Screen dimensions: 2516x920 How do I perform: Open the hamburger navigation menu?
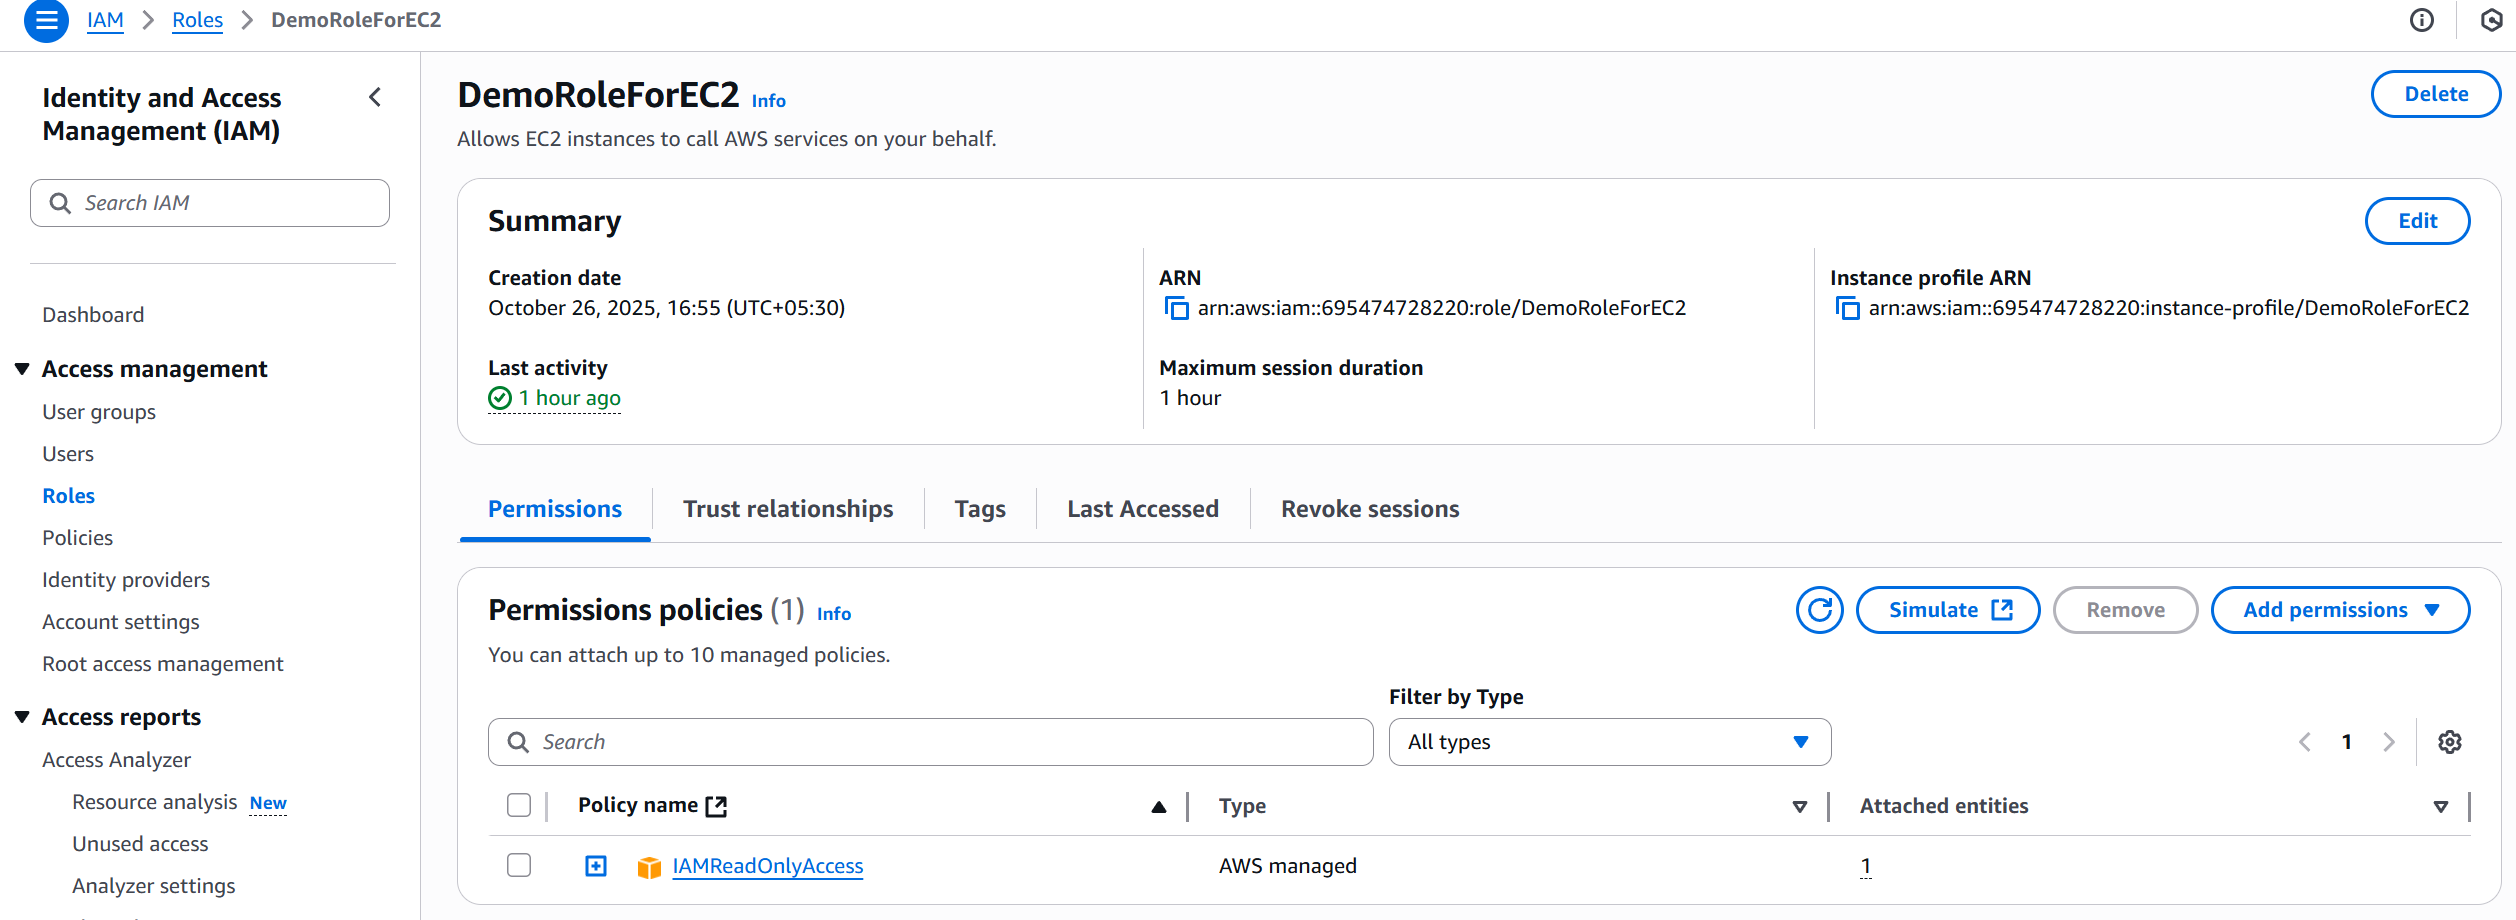[x=46, y=20]
